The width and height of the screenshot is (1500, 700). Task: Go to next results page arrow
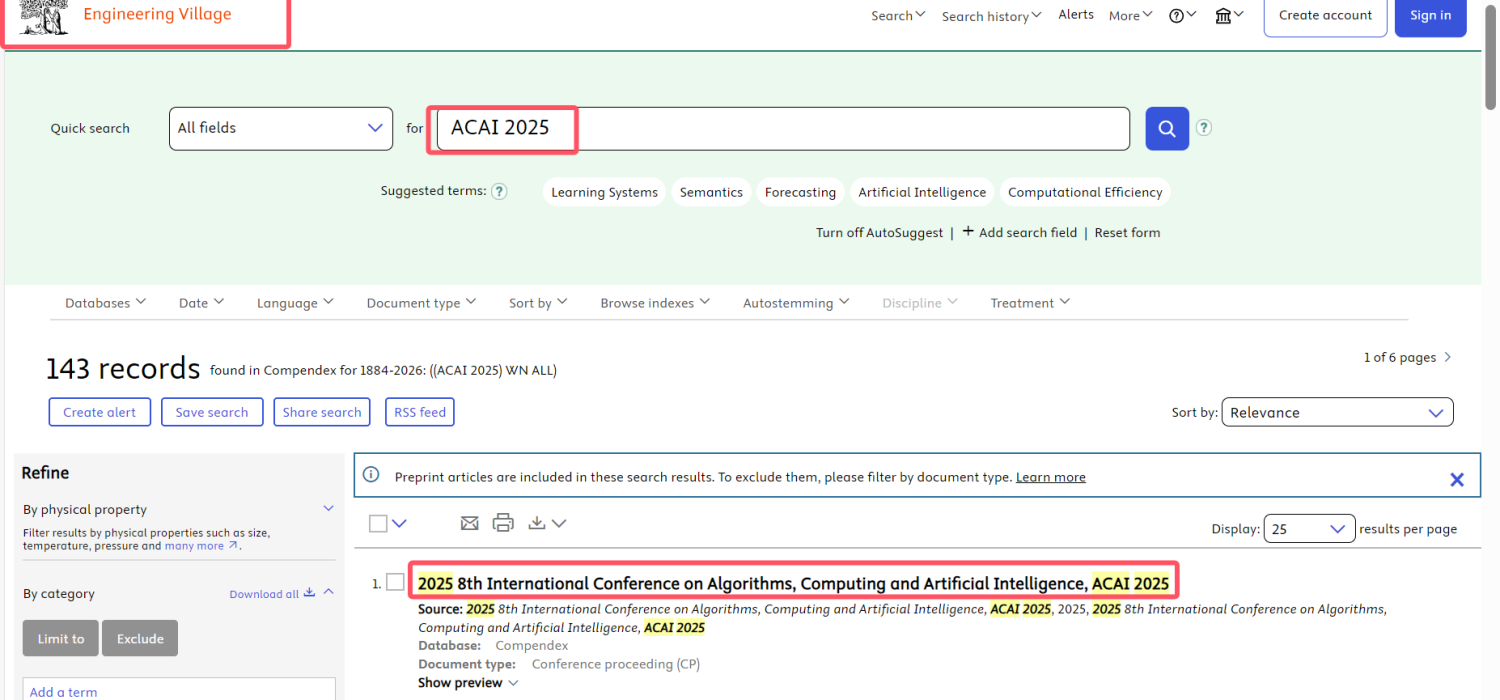(x=1448, y=357)
